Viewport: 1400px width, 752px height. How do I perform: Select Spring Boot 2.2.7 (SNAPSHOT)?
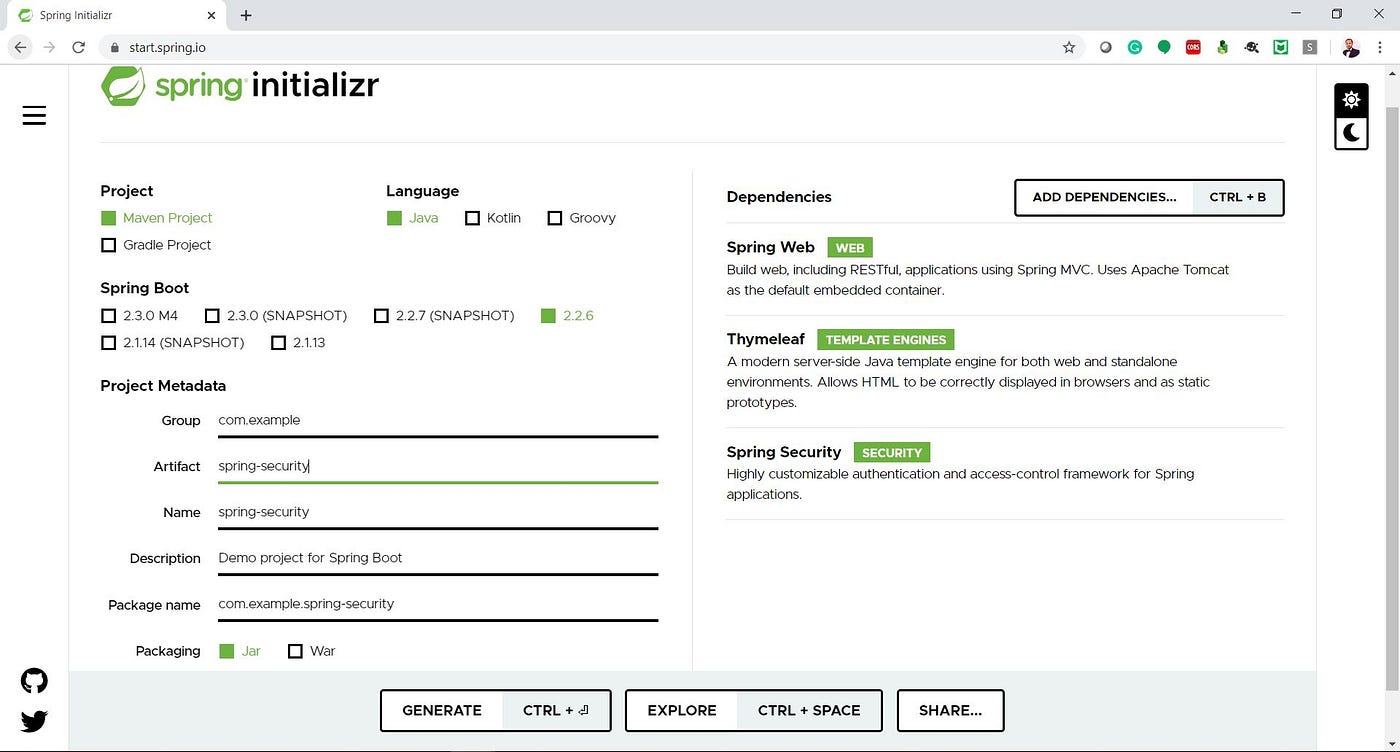pos(444,316)
